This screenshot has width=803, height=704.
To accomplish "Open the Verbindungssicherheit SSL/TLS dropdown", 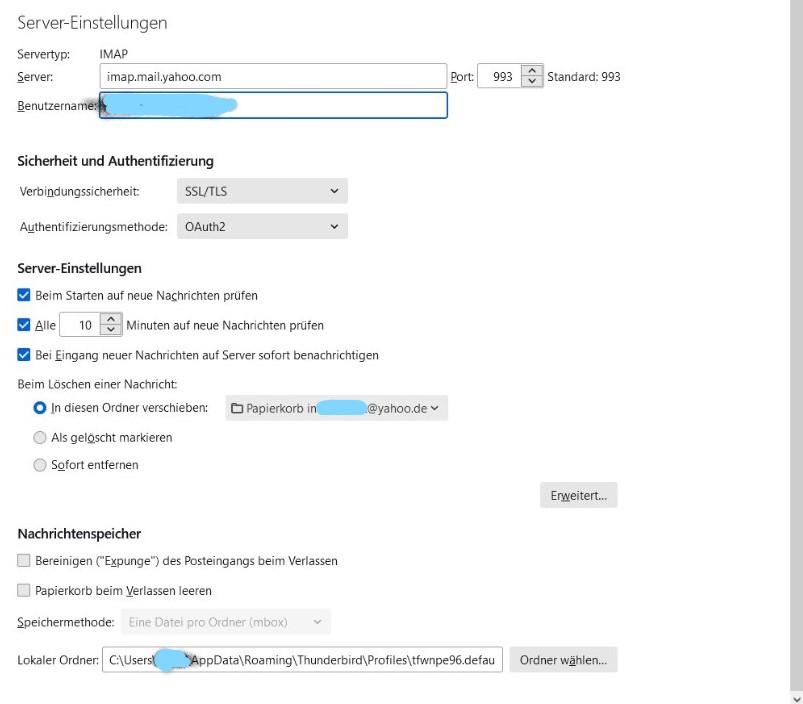I will coord(262,191).
